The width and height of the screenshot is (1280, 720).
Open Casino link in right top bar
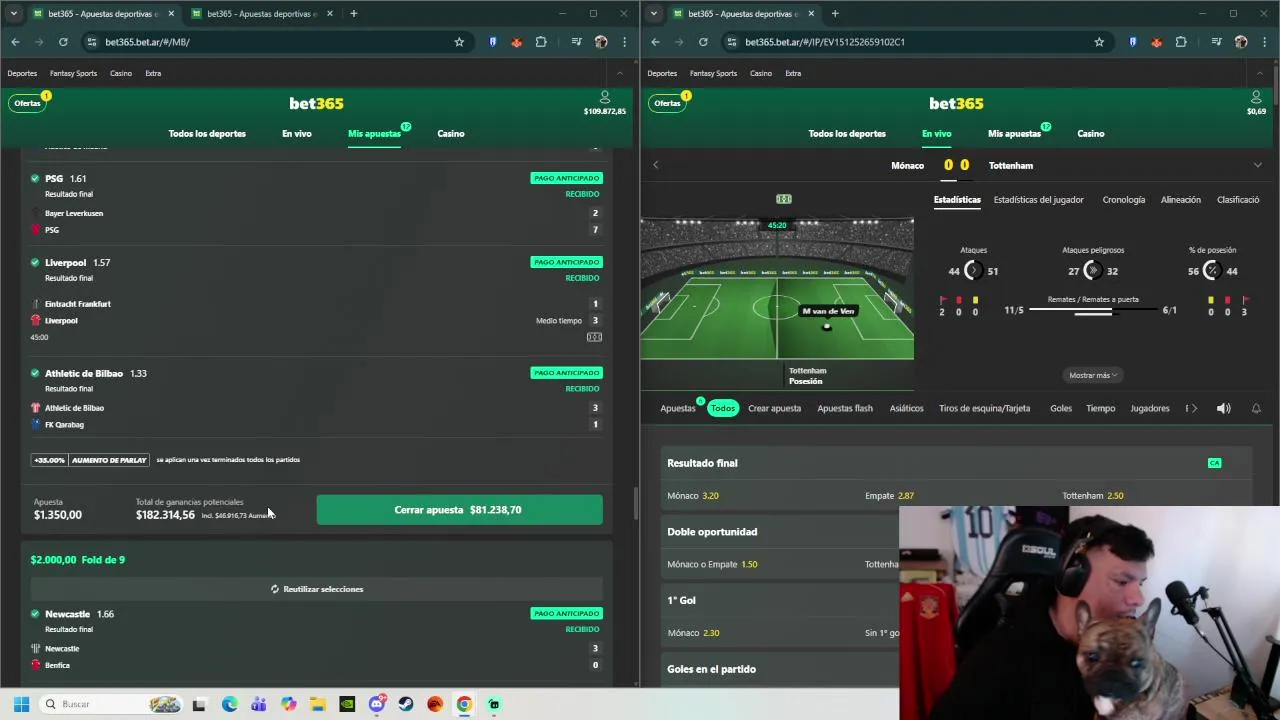pos(761,73)
